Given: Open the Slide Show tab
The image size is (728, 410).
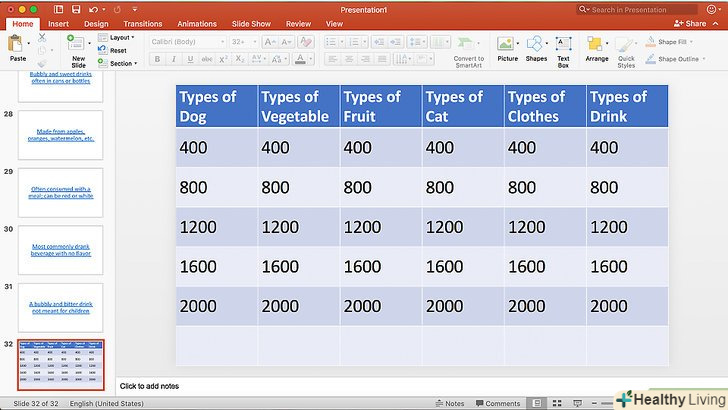Looking at the screenshot, I should (x=250, y=23).
